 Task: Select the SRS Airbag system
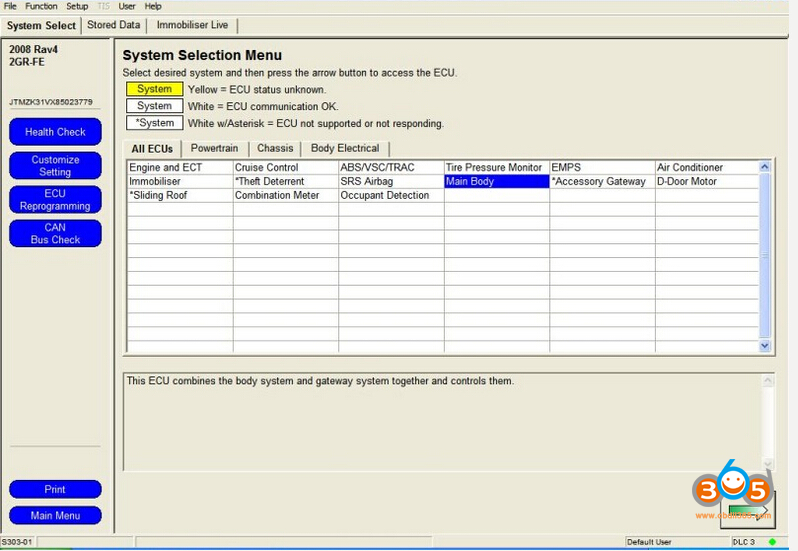[391, 181]
